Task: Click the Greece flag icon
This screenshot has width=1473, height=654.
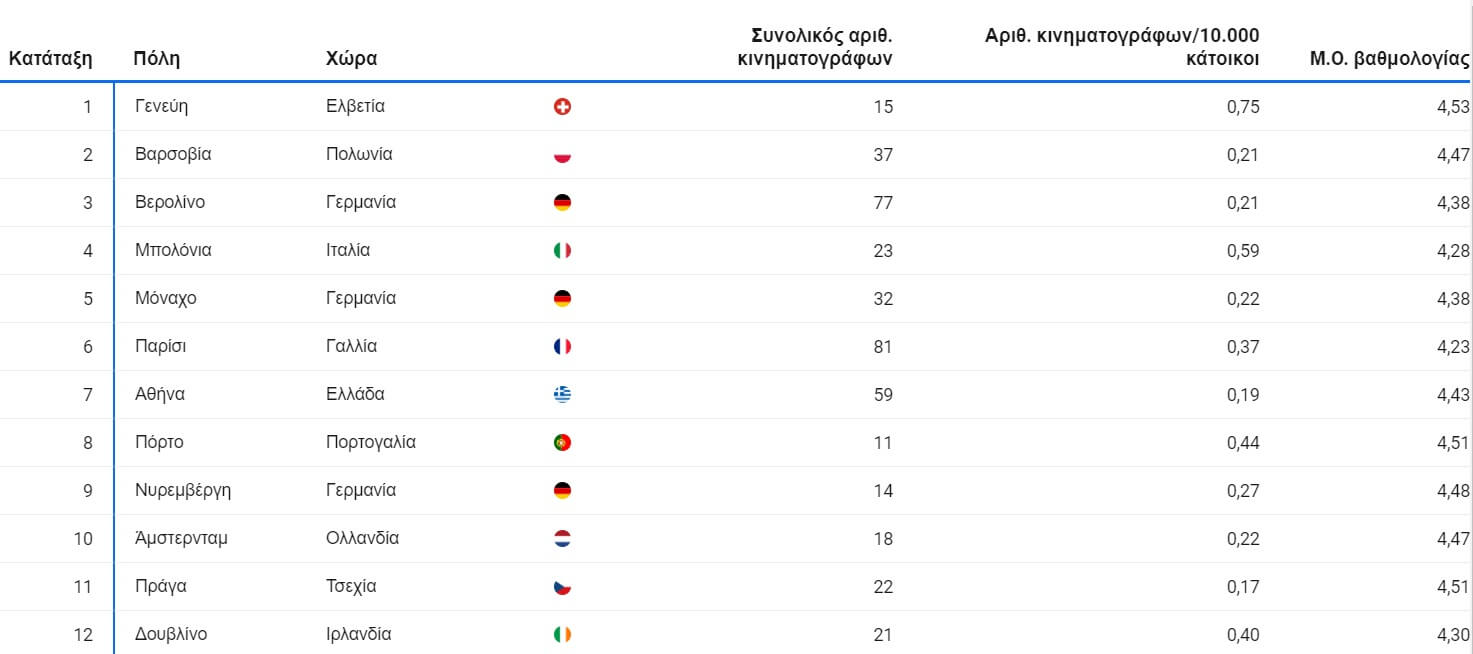Action: 562,395
